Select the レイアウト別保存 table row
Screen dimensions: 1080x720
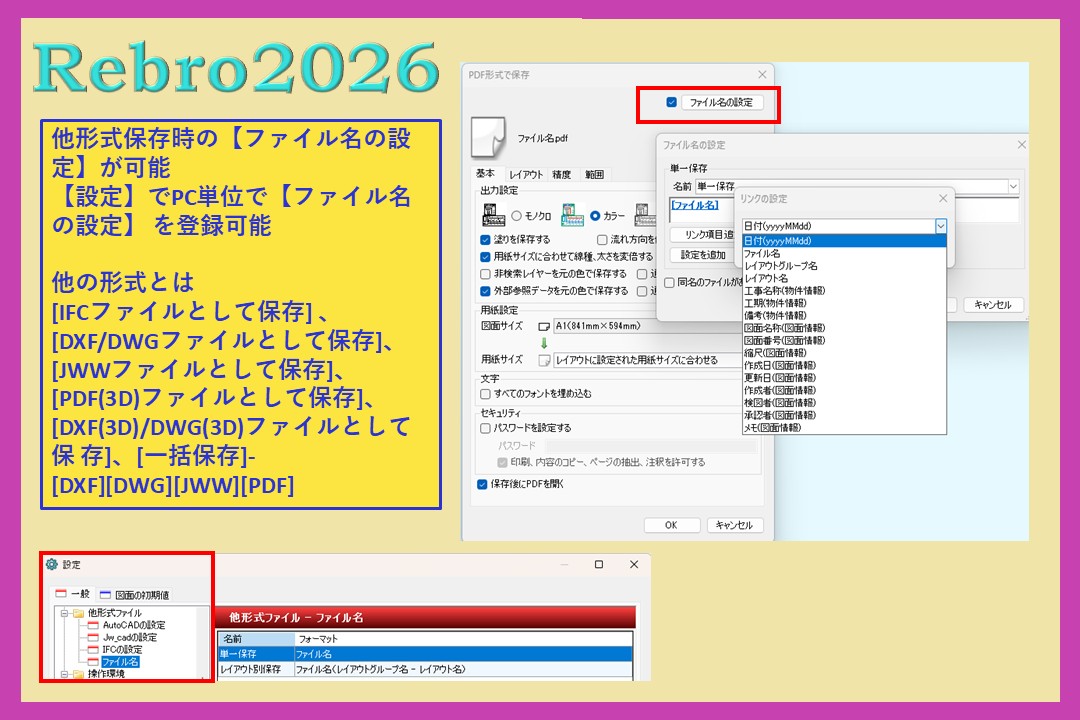click(425, 669)
